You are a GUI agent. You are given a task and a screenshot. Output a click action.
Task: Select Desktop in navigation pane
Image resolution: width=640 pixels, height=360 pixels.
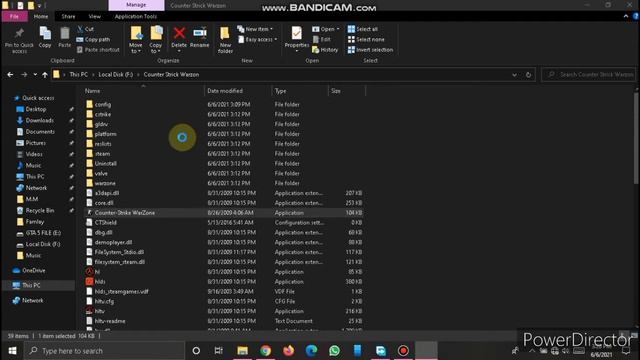click(x=36, y=109)
